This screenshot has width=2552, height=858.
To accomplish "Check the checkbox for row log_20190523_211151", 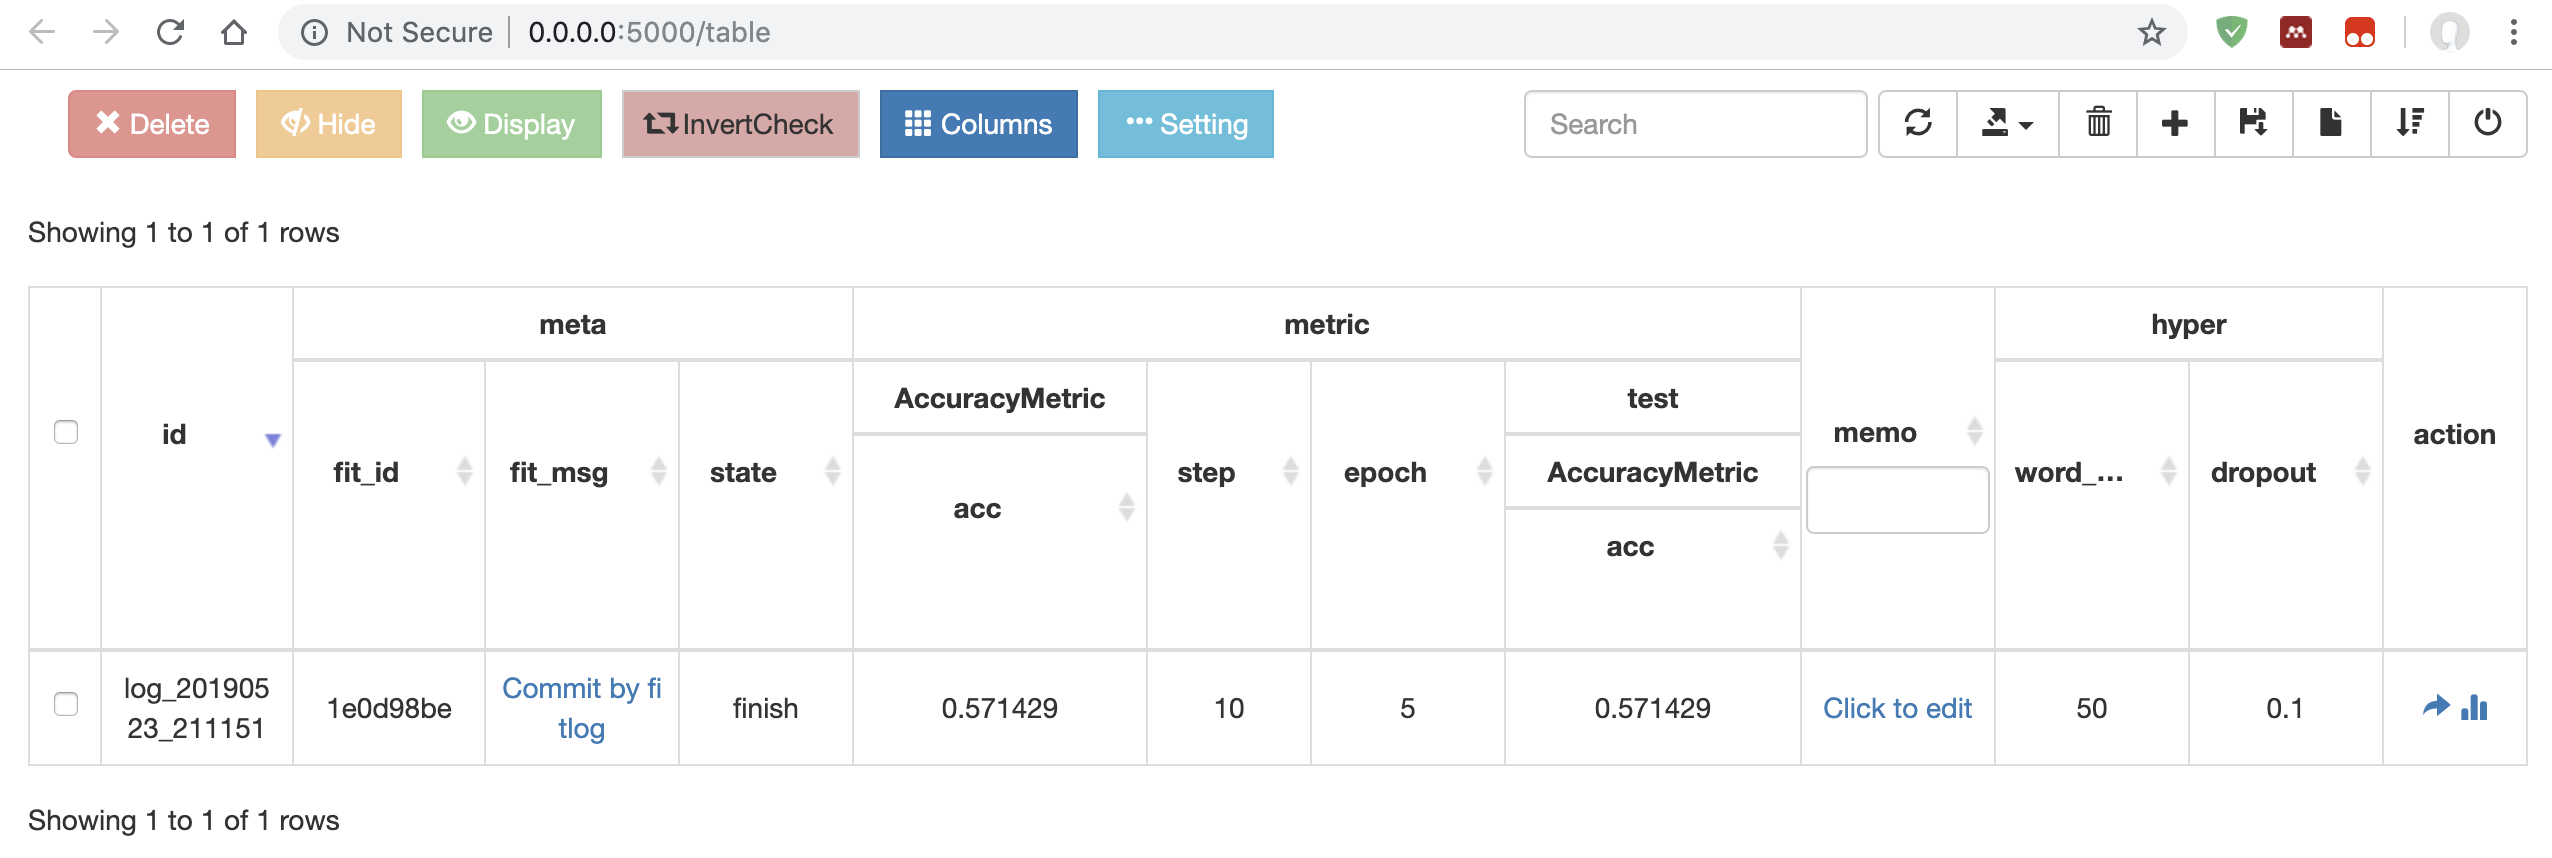I will (x=66, y=704).
